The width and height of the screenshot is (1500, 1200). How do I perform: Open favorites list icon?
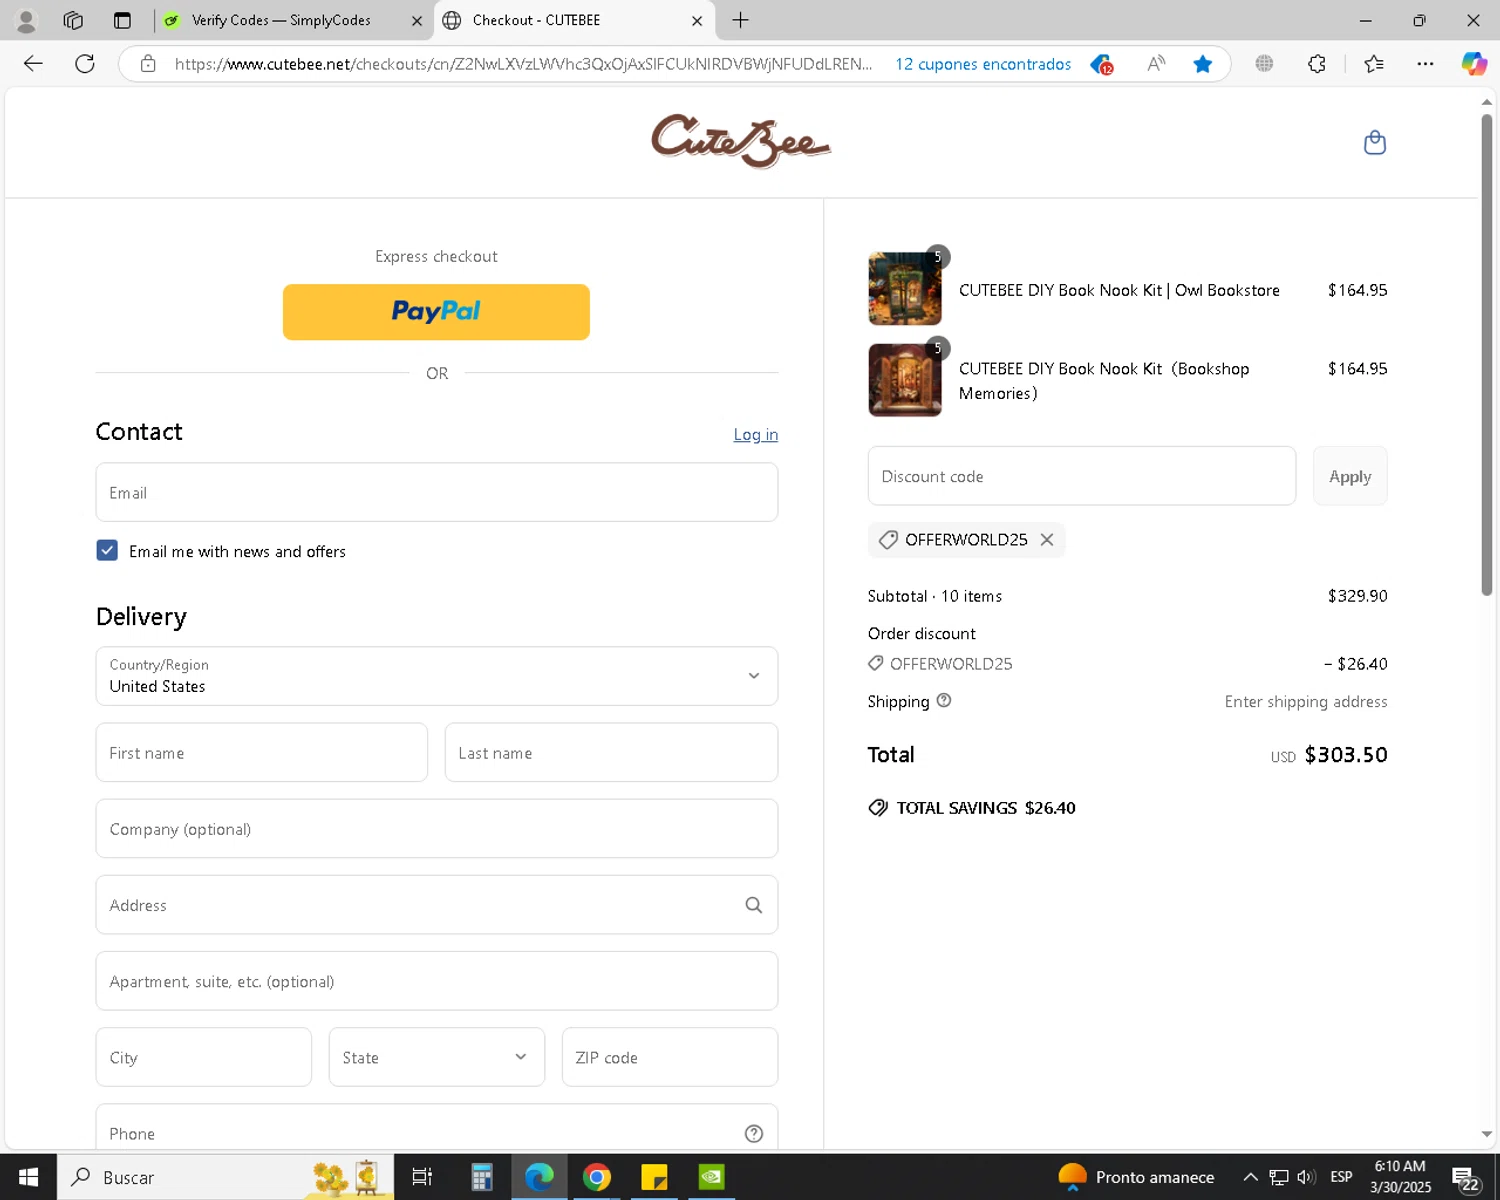pyautogui.click(x=1374, y=64)
